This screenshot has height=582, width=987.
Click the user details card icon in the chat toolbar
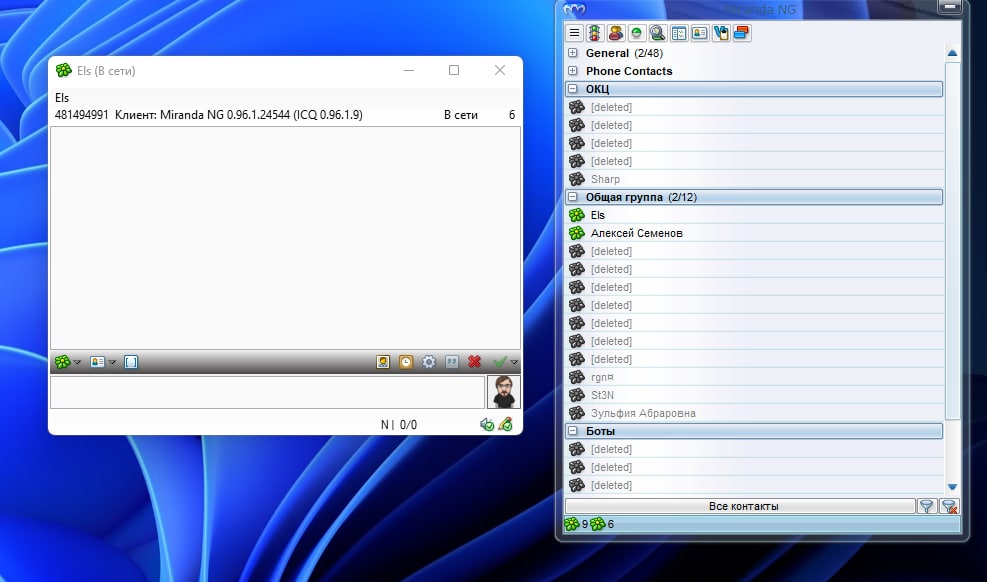point(97,362)
